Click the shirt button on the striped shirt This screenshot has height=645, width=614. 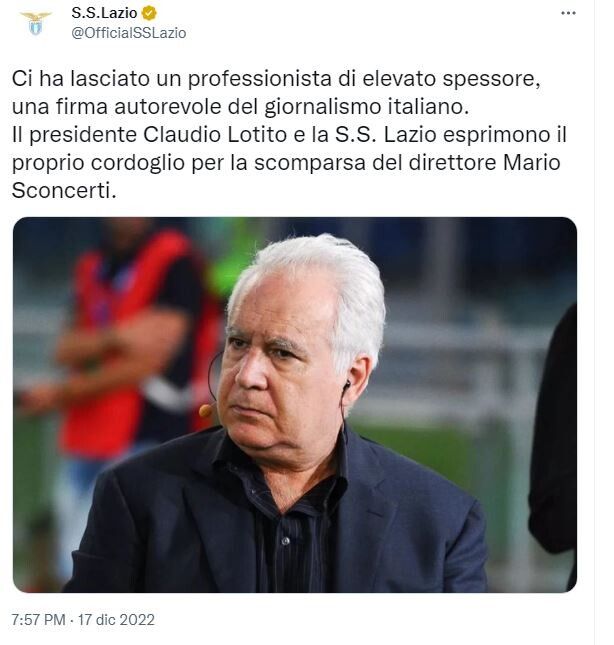click(285, 541)
